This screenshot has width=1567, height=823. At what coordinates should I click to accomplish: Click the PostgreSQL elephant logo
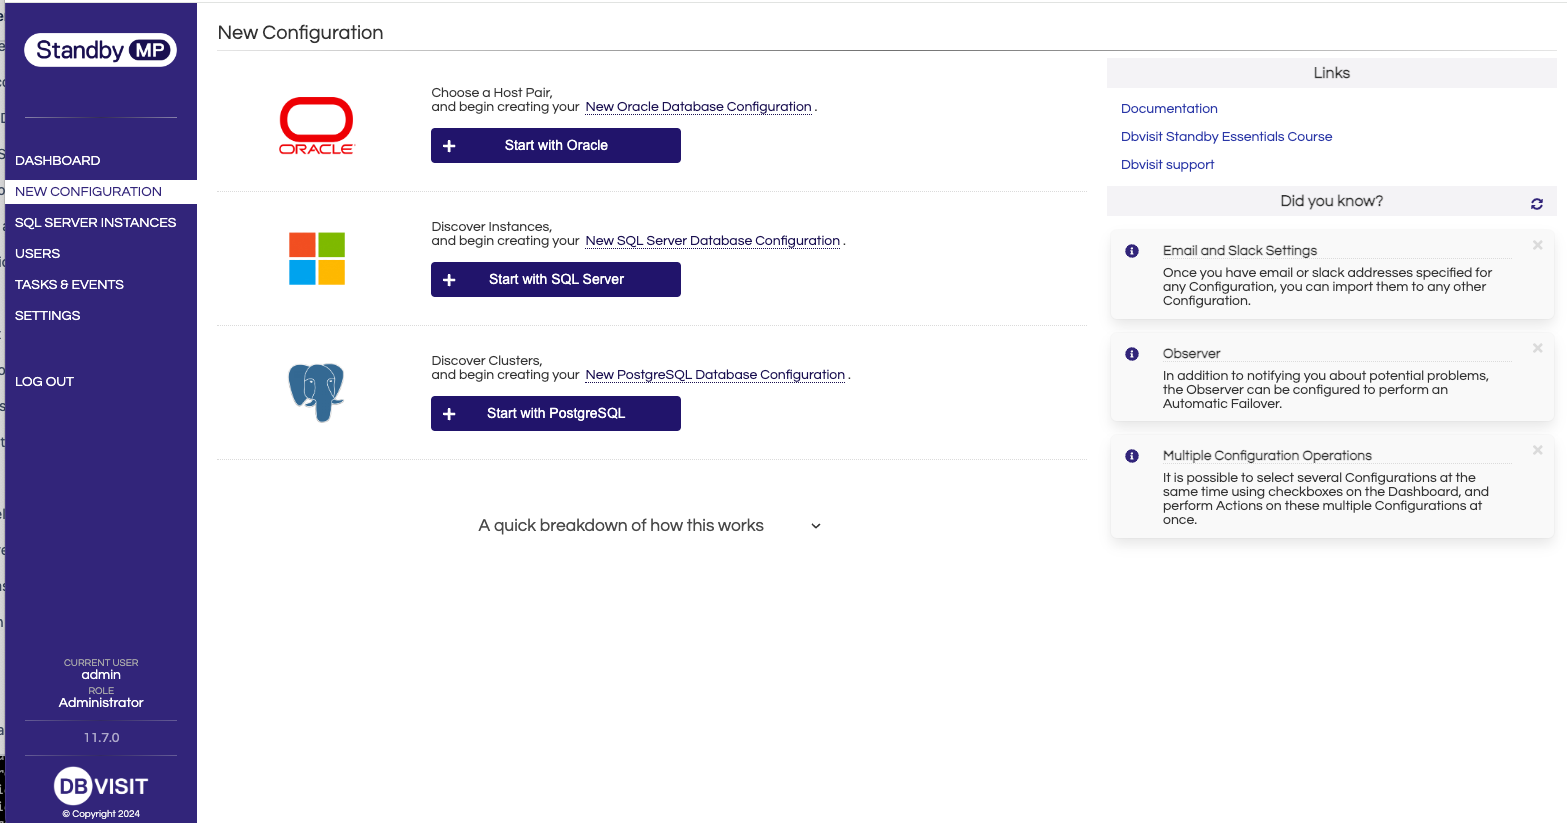316,392
